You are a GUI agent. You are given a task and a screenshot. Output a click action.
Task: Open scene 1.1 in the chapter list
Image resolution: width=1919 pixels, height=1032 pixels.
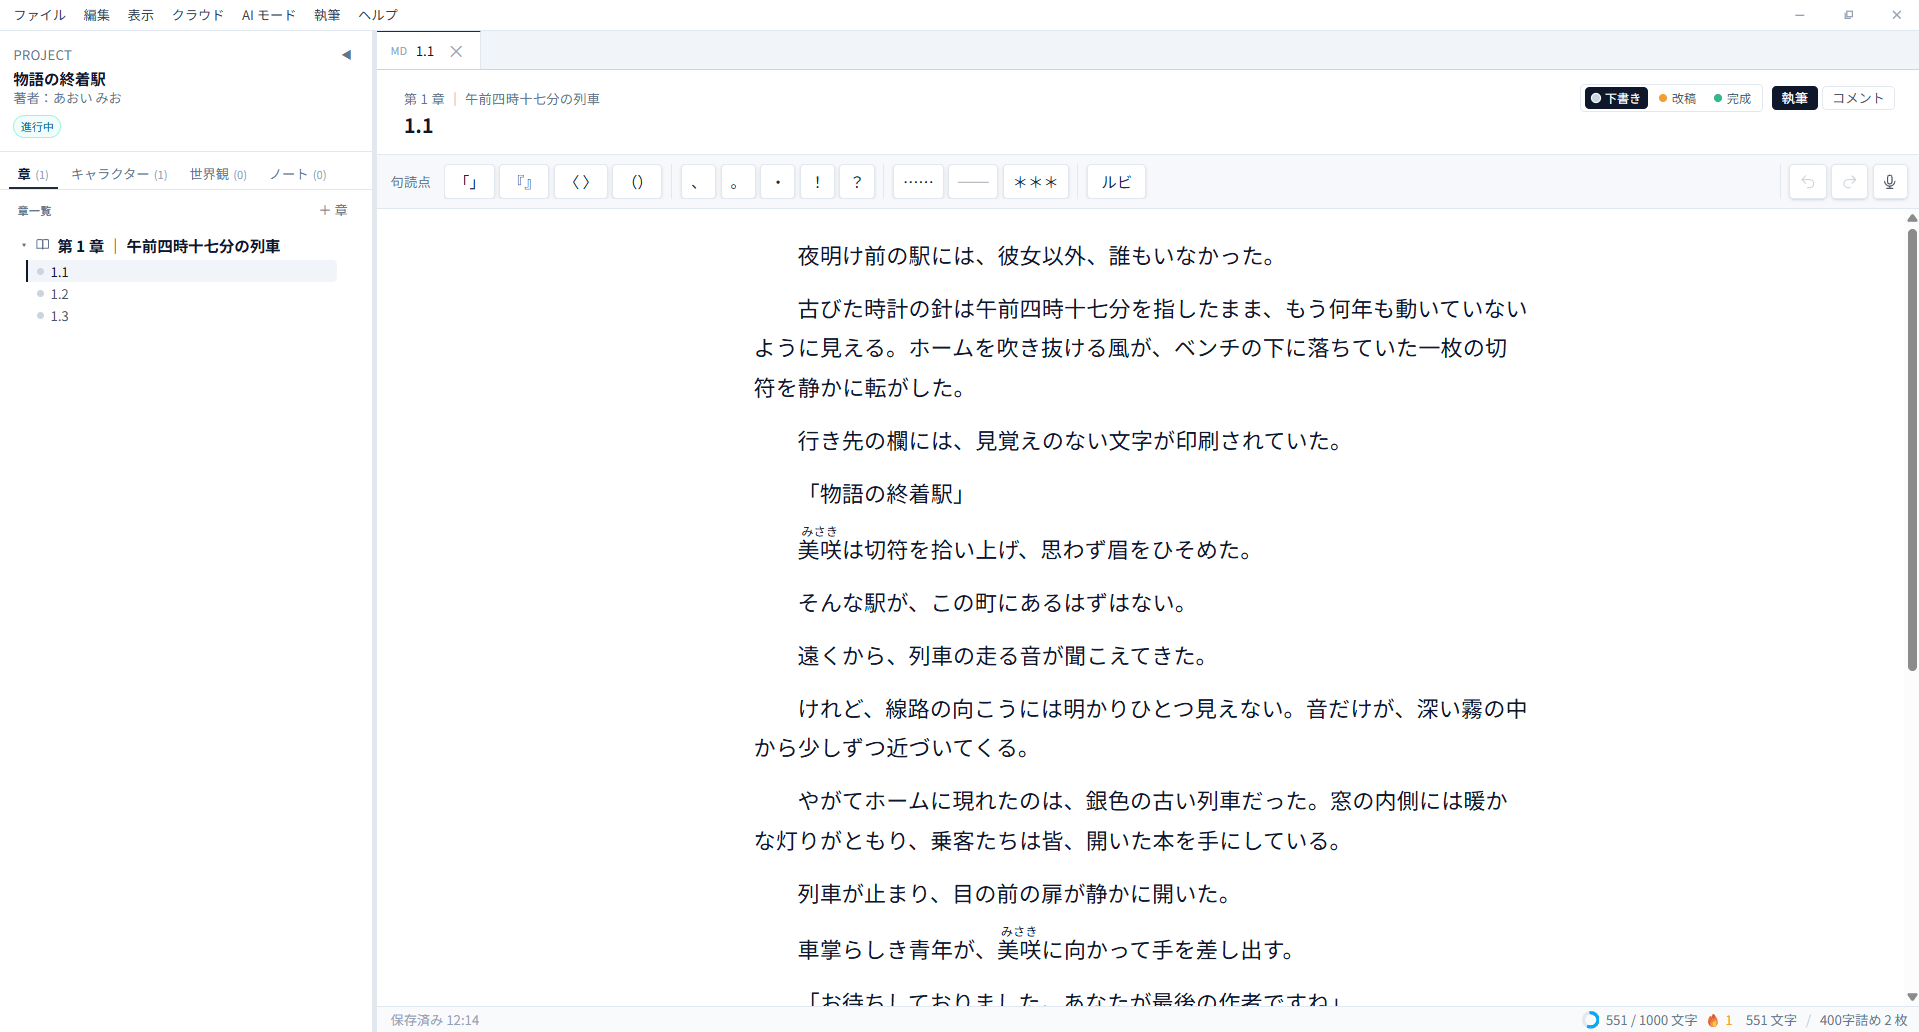click(x=182, y=272)
